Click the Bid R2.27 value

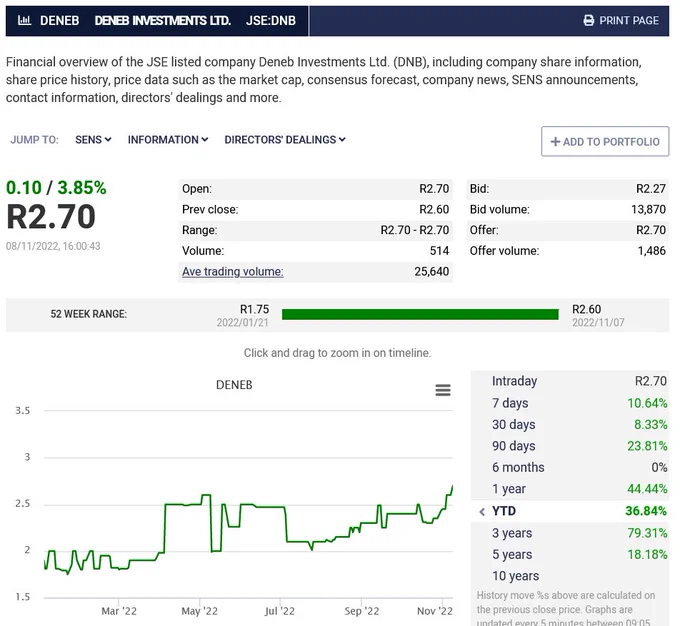pyautogui.click(x=651, y=189)
